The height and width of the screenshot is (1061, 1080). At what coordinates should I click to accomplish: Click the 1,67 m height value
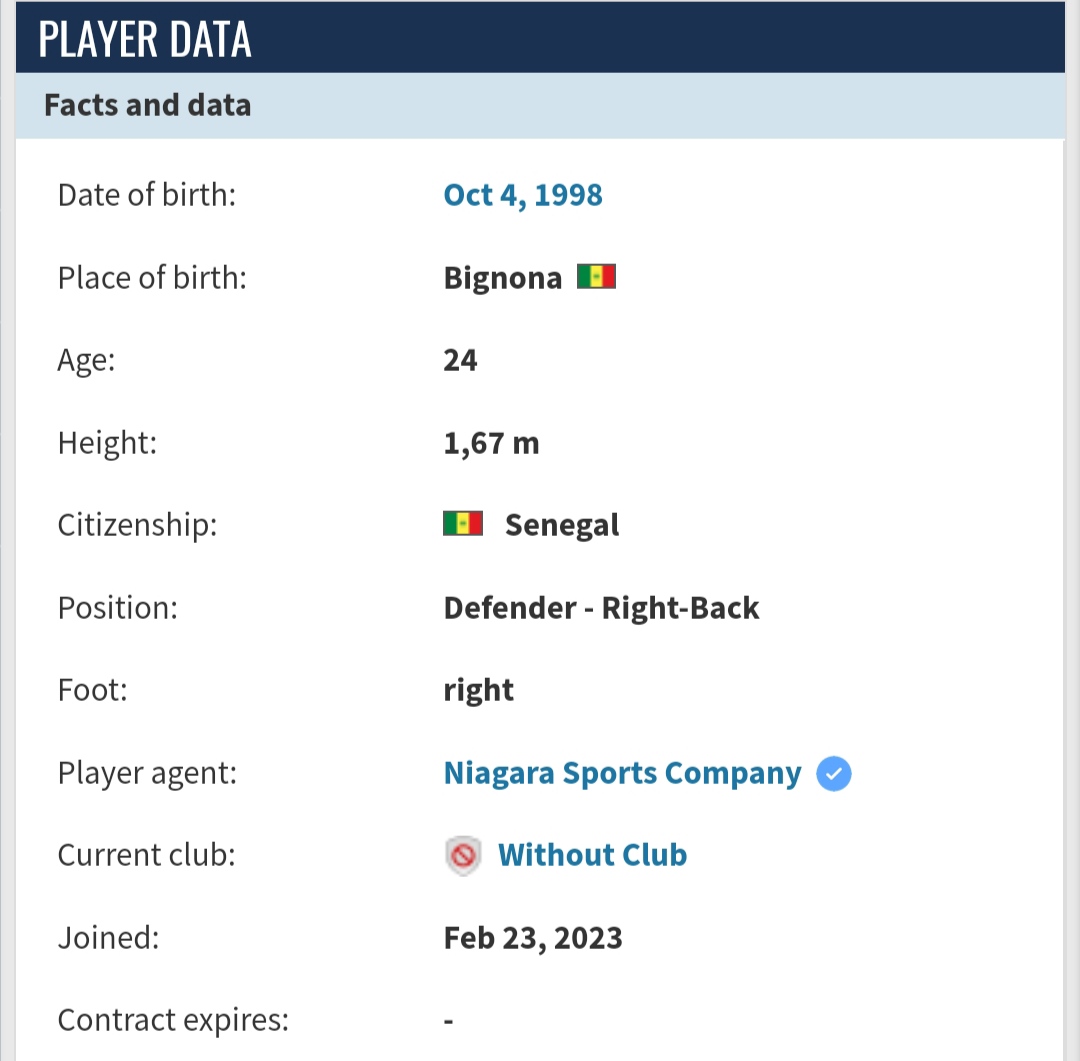[x=491, y=443]
